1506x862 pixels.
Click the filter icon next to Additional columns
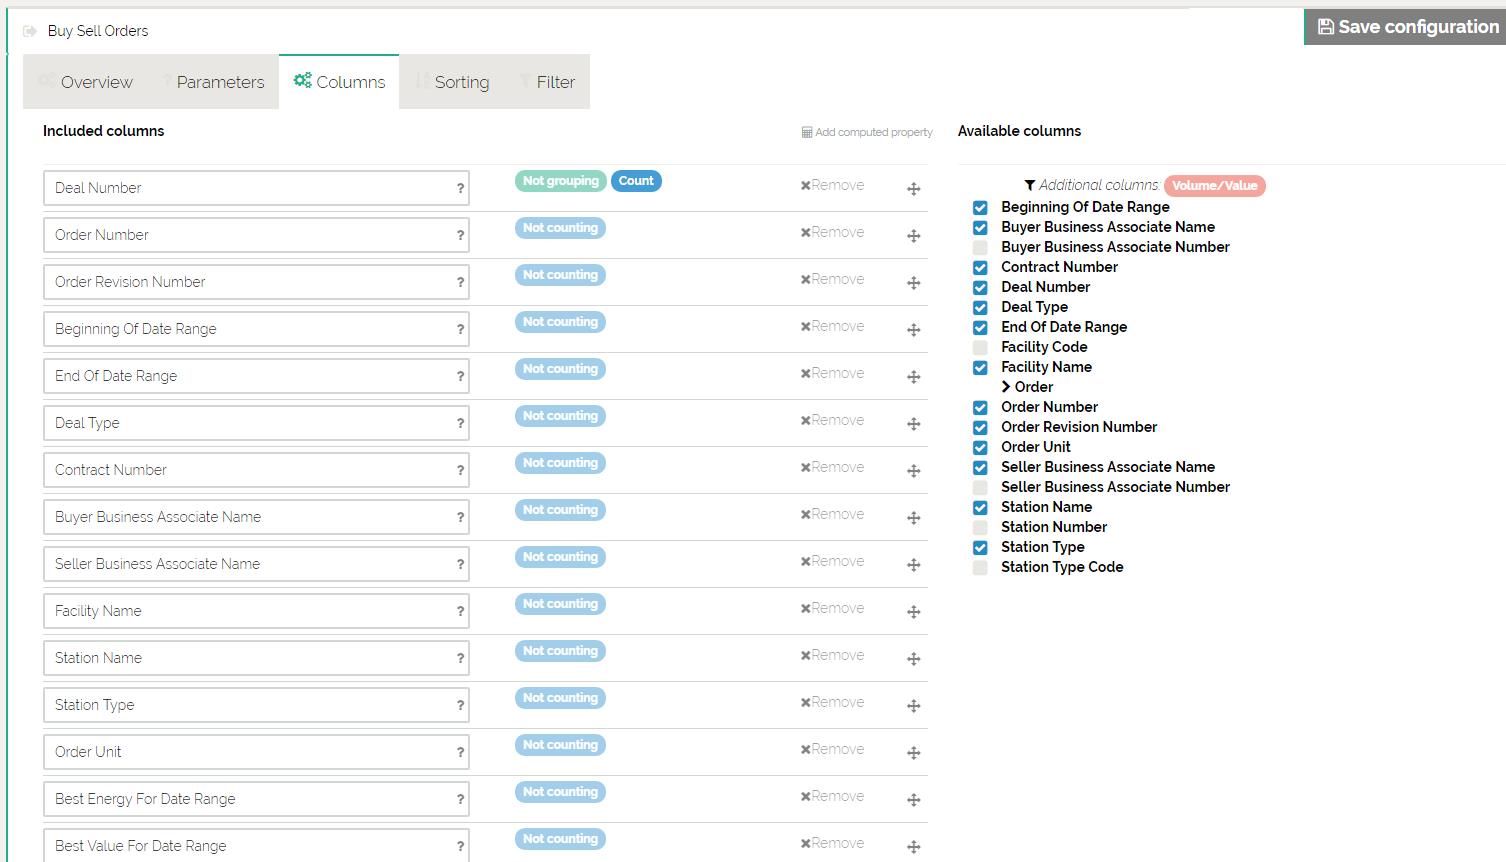click(1029, 185)
